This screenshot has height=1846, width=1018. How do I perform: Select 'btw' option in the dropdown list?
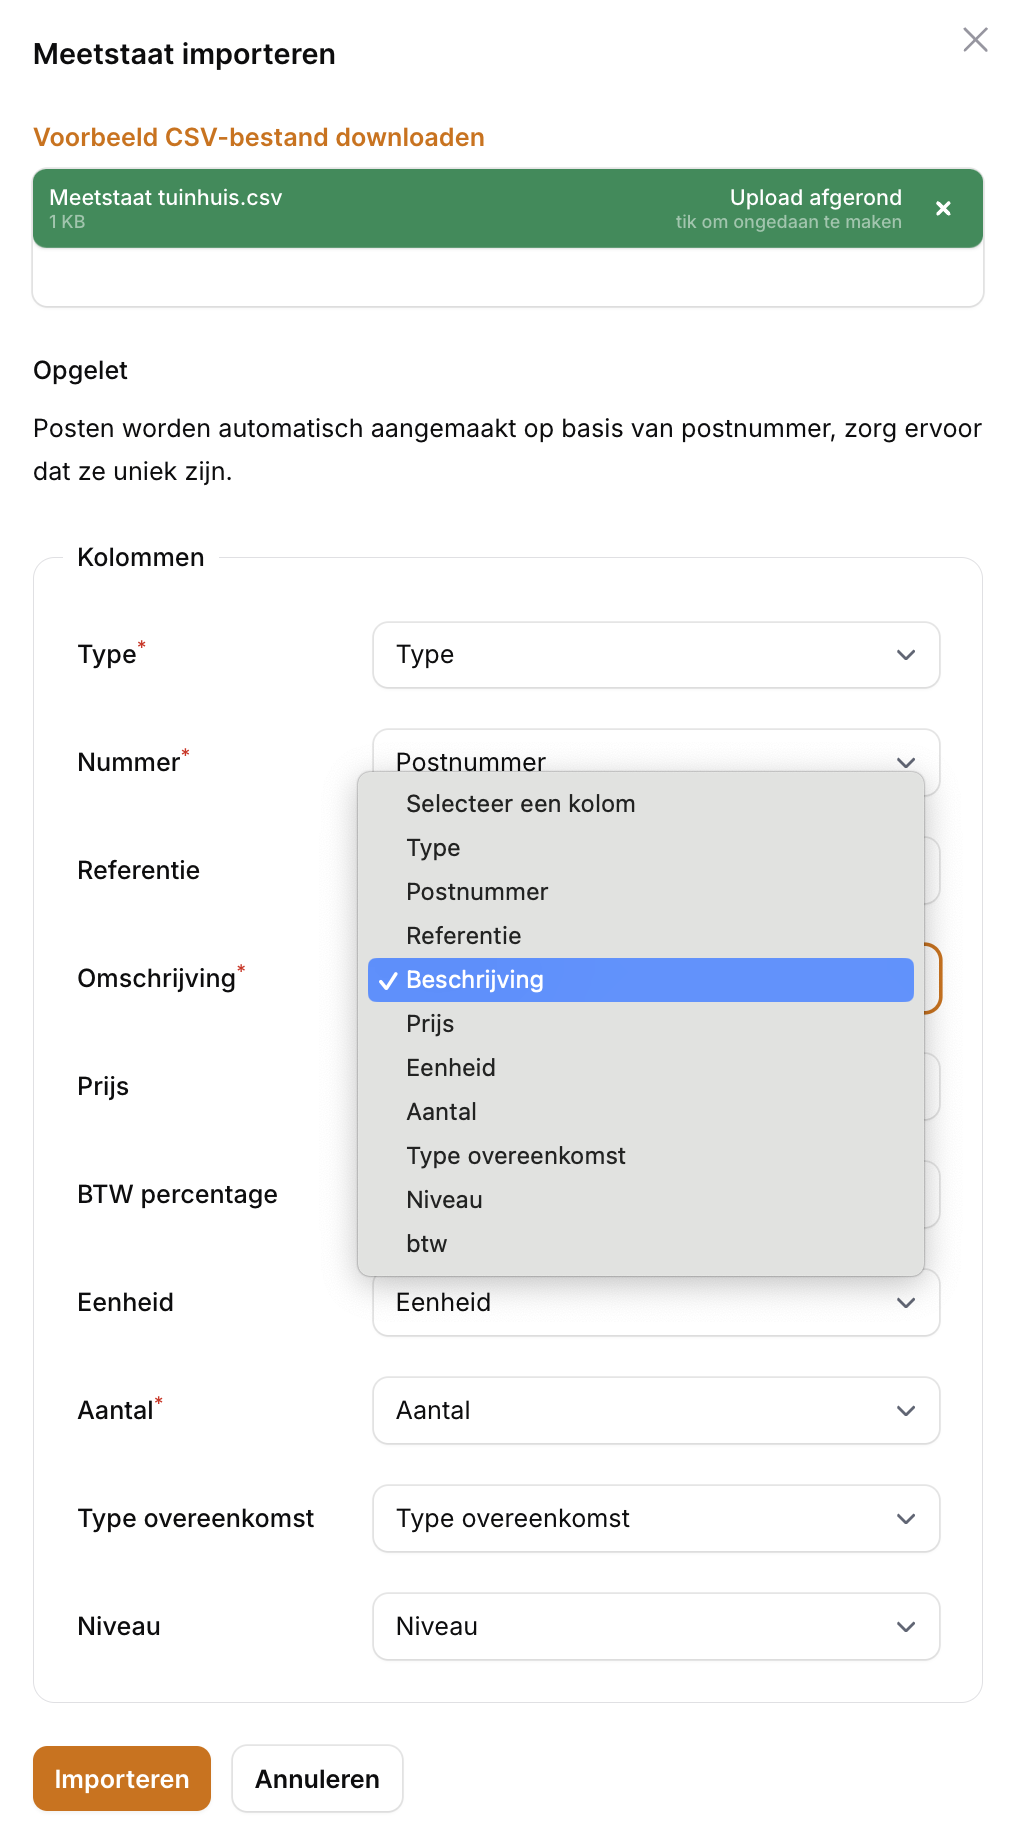(x=426, y=1244)
